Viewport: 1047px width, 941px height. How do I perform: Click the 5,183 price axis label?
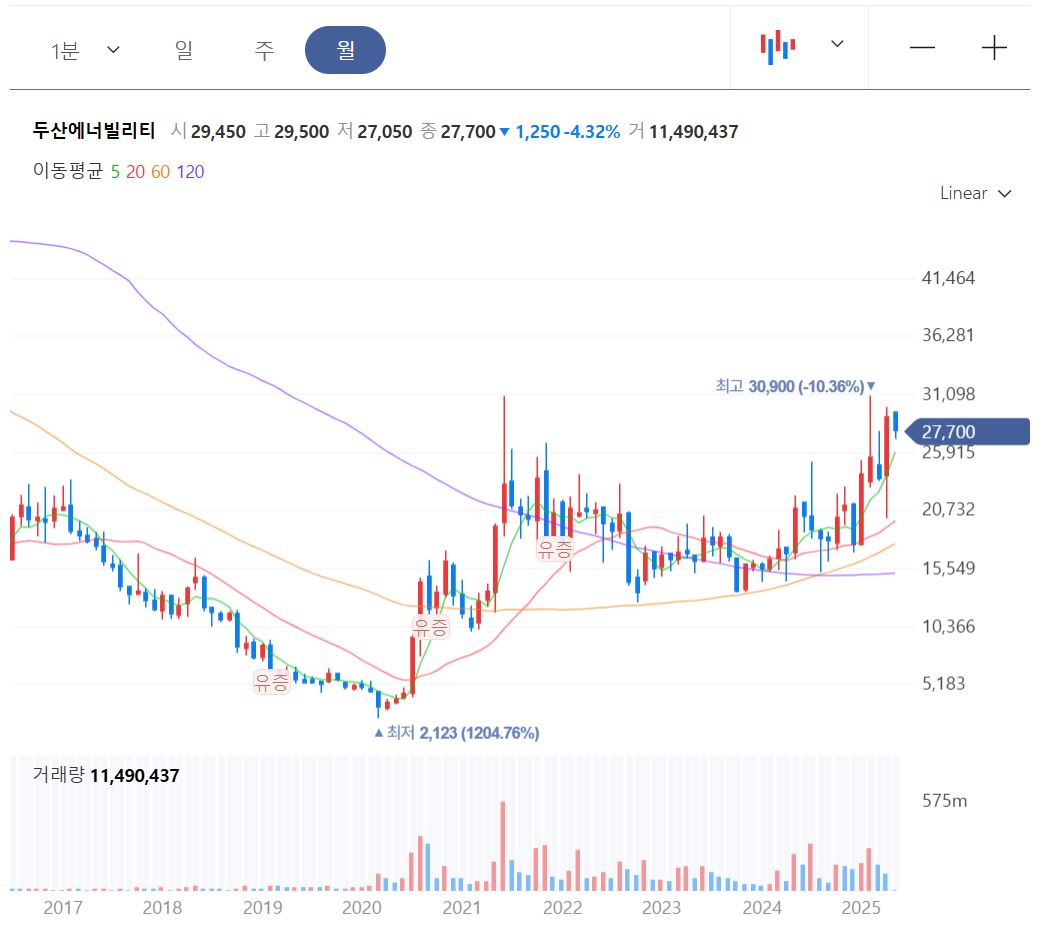click(x=944, y=684)
